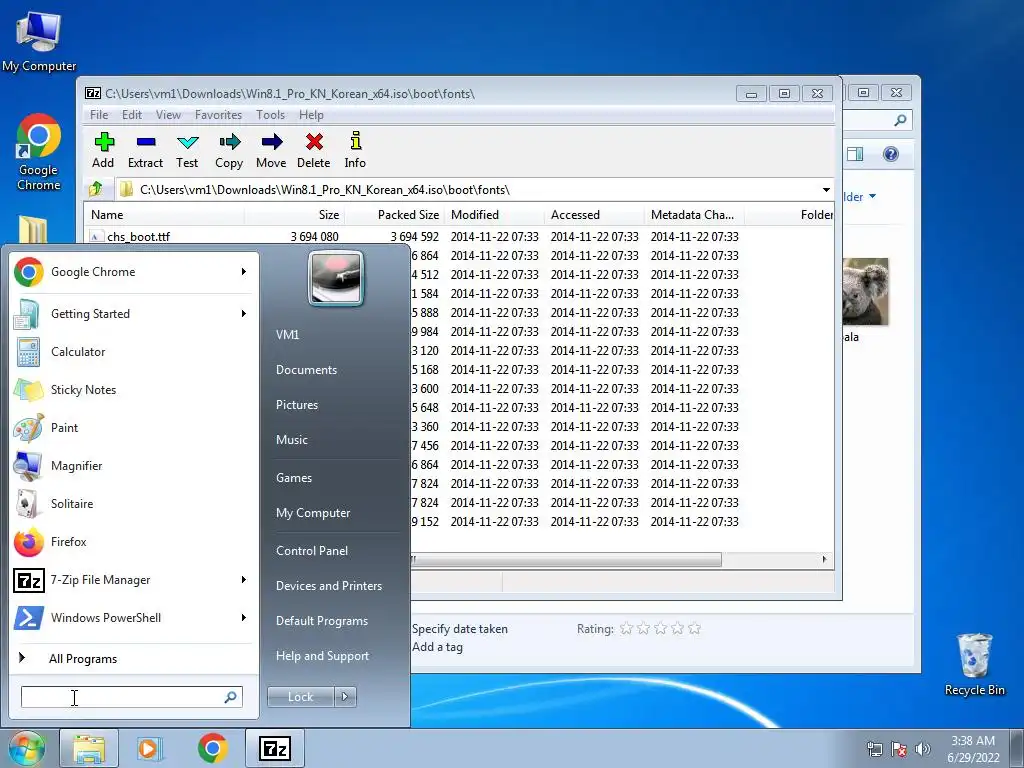Viewport: 1024px width, 768px height.
Task: Click the Copy toolbar icon
Action: pyautogui.click(x=229, y=151)
